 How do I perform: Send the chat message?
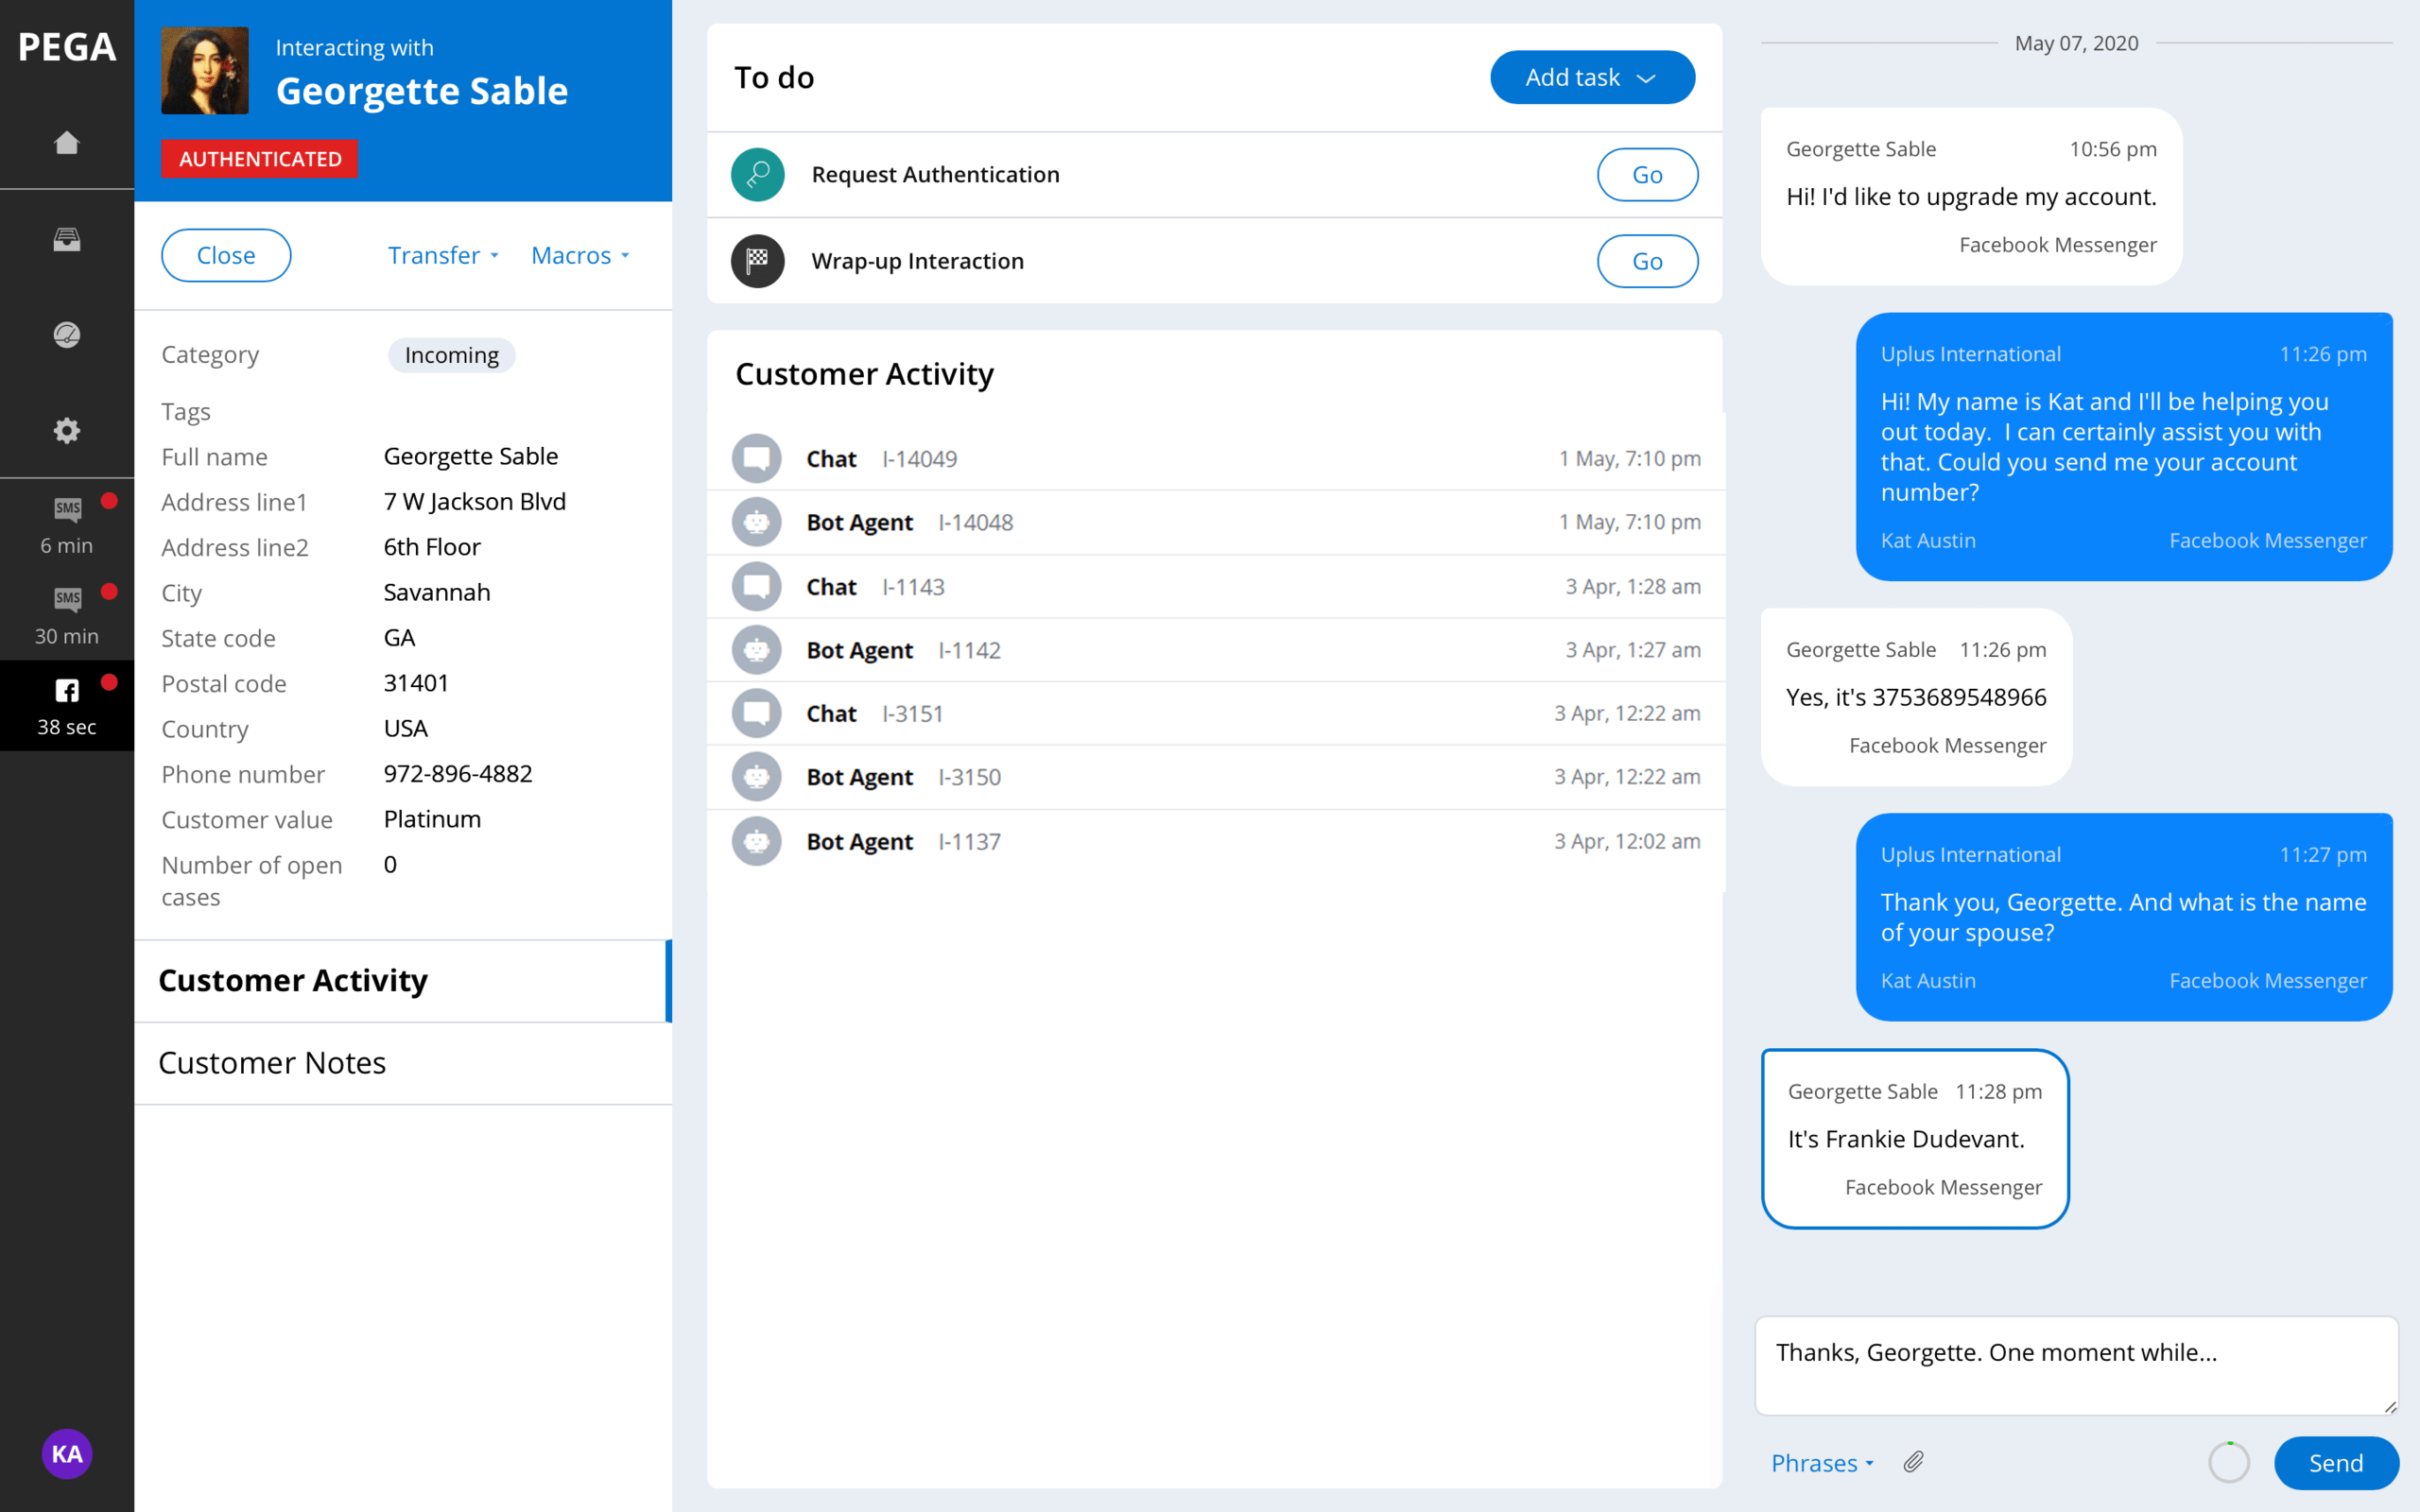click(2335, 1463)
